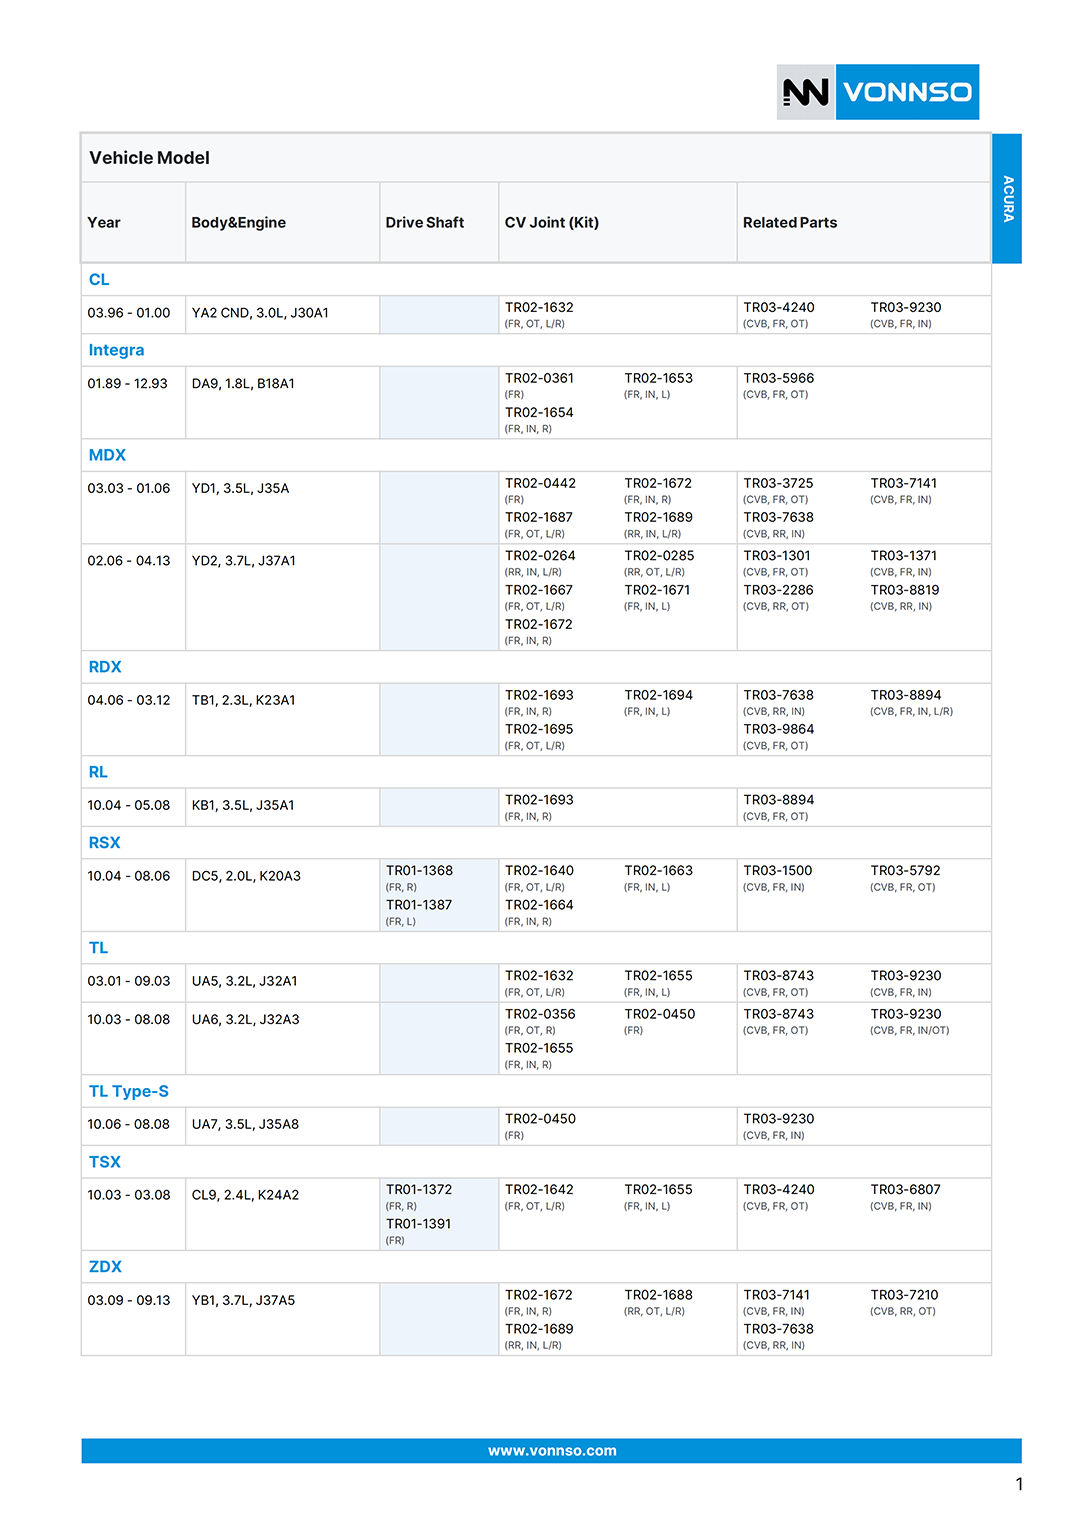This screenshot has height=1528, width=1080.
Task: Click part TR02-0361 in the Integra row
Action: (539, 379)
